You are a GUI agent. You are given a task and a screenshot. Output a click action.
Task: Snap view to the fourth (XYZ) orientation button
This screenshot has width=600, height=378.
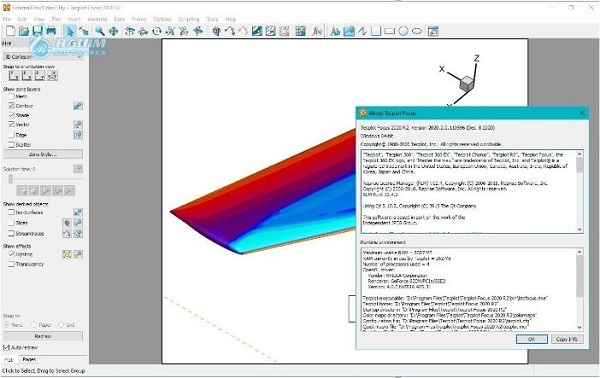52,76
